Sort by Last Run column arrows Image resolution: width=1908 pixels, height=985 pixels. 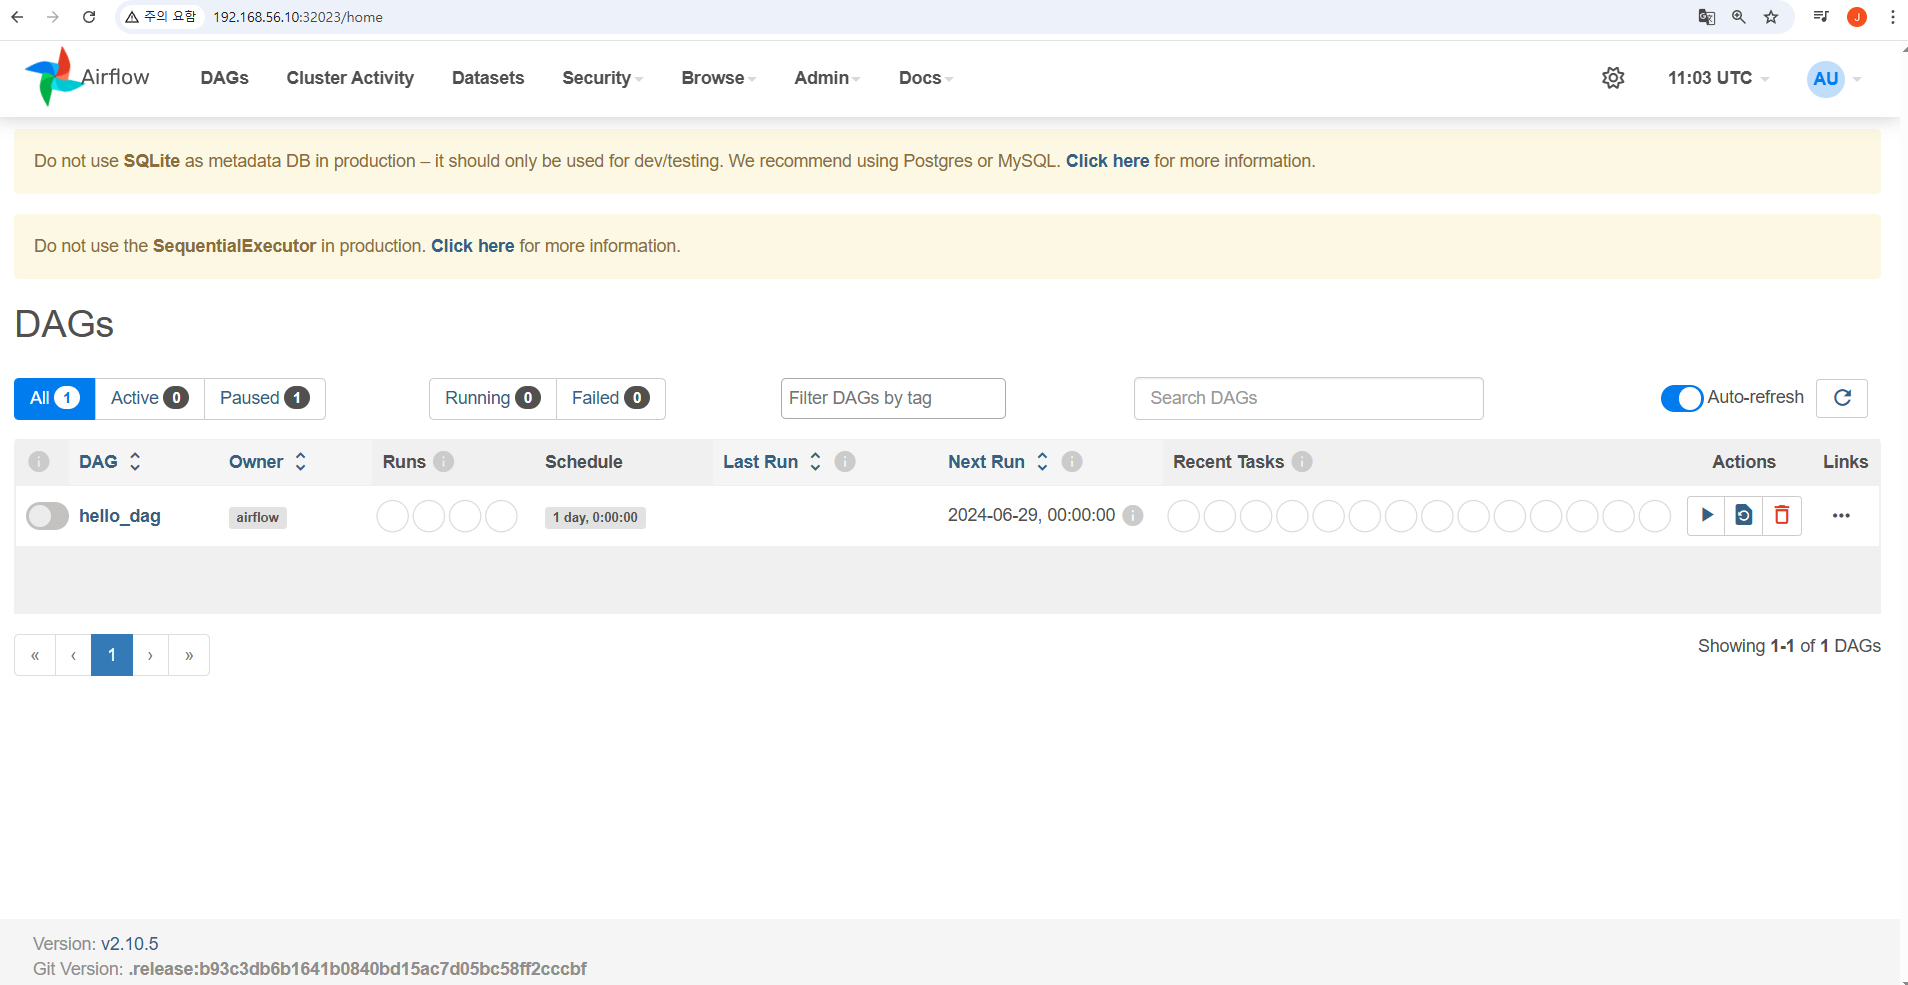(x=815, y=461)
